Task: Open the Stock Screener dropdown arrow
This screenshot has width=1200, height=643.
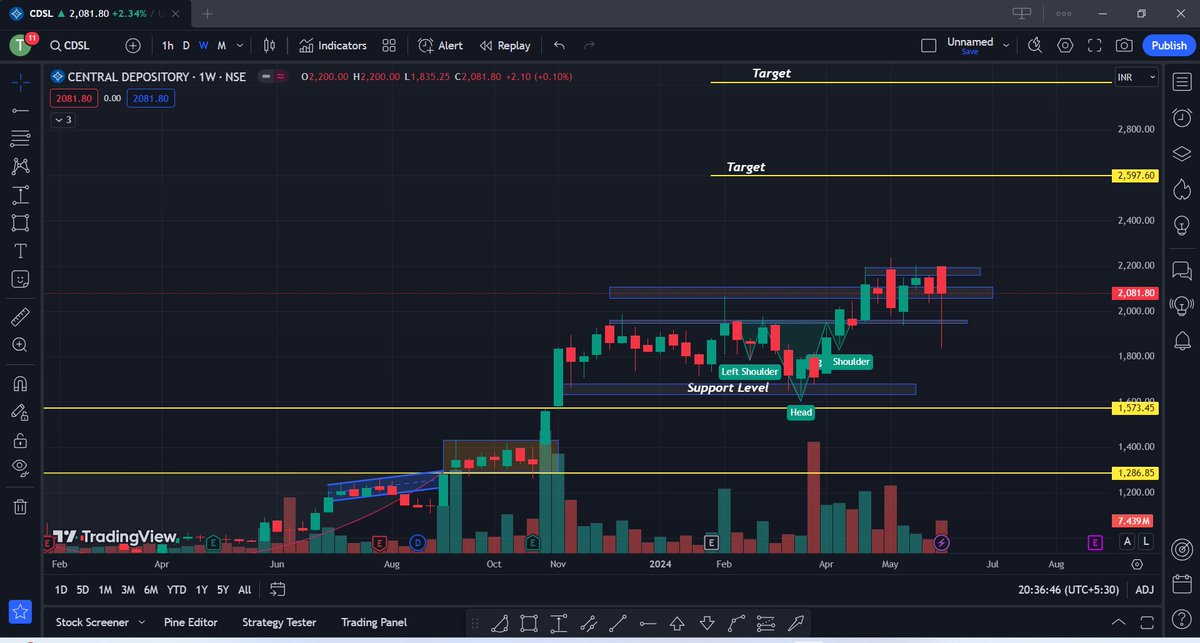Action: coord(141,622)
